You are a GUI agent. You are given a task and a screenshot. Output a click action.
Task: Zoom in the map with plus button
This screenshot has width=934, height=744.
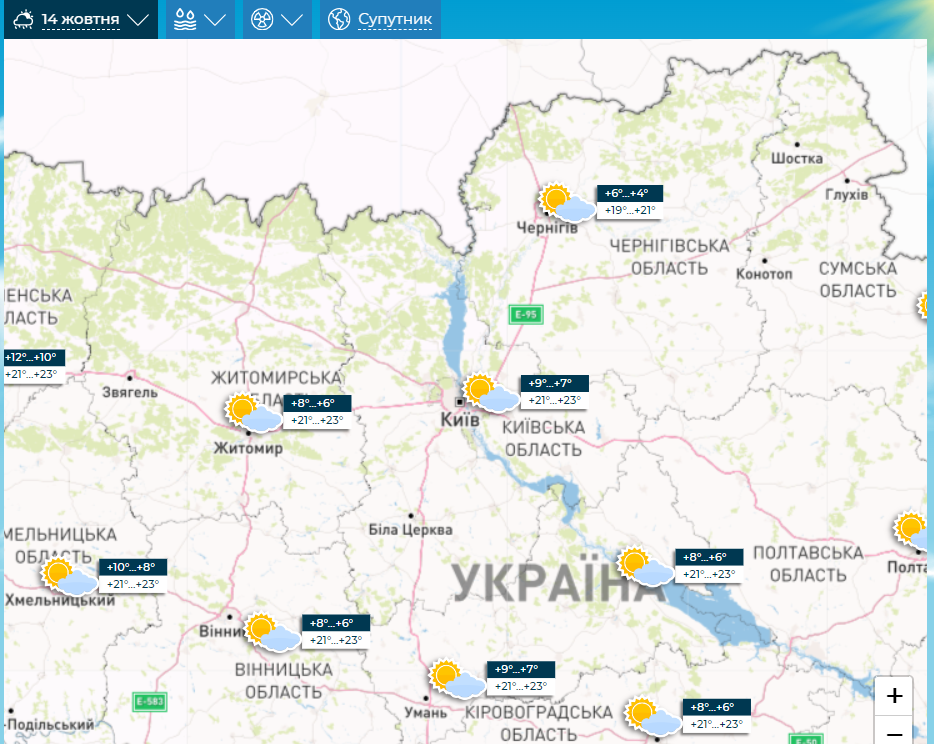(x=894, y=695)
